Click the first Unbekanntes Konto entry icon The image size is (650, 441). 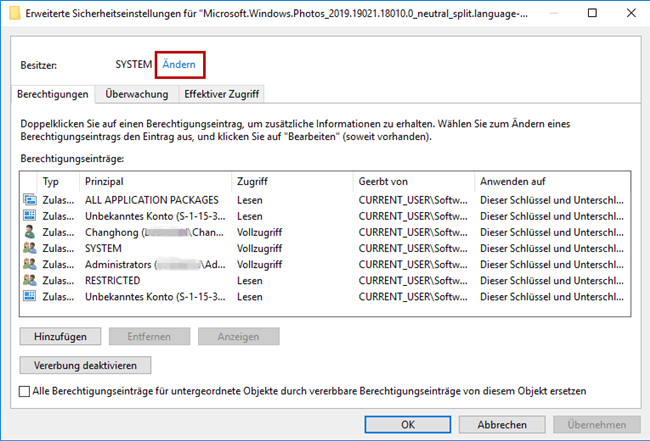[x=28, y=216]
